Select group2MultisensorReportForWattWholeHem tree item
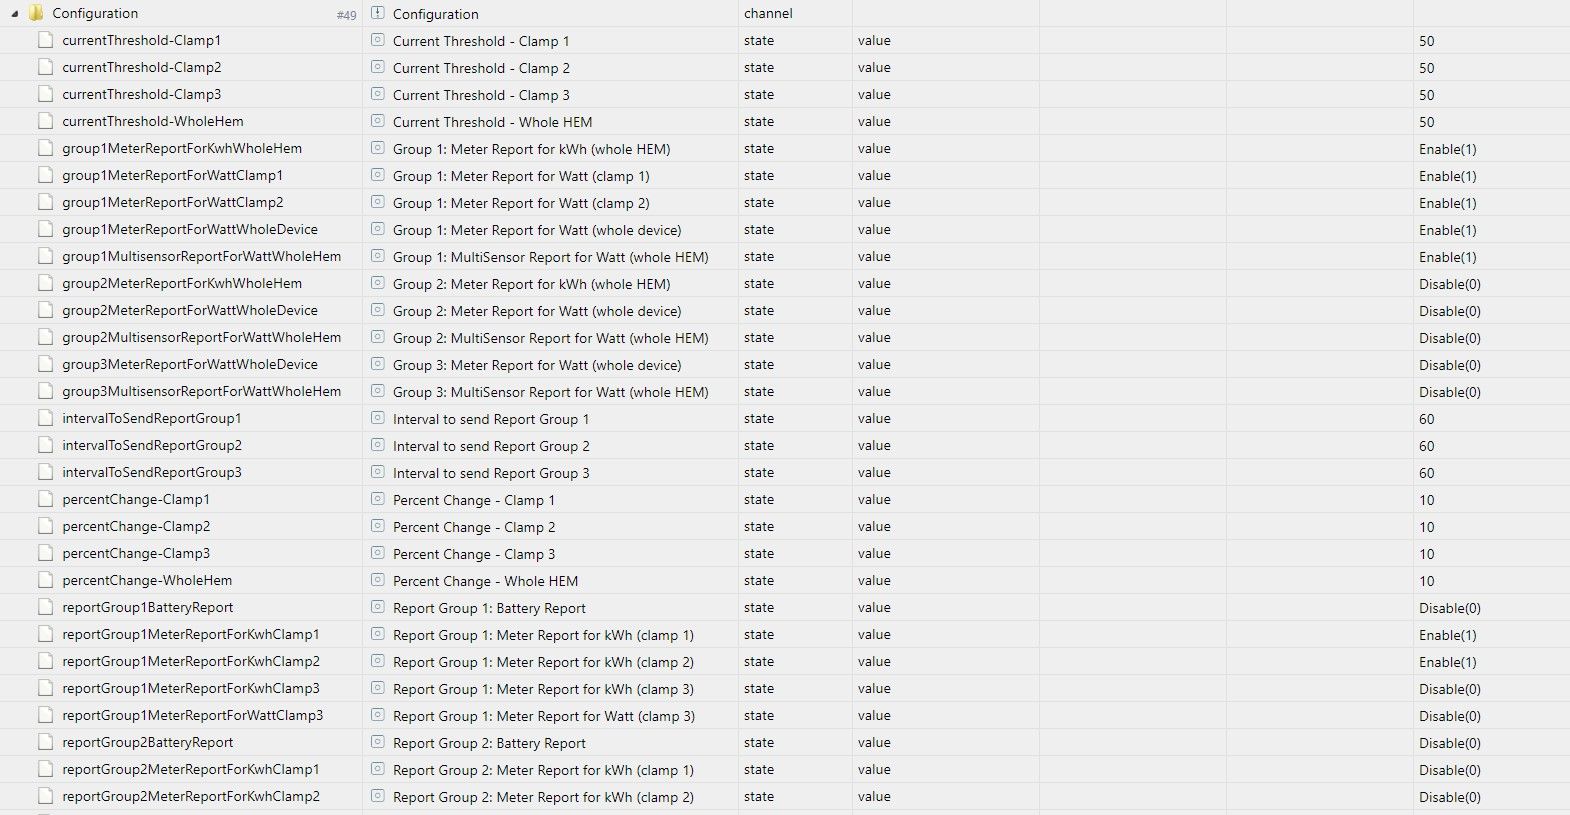Screen dimensions: 1570x815 tap(202, 337)
